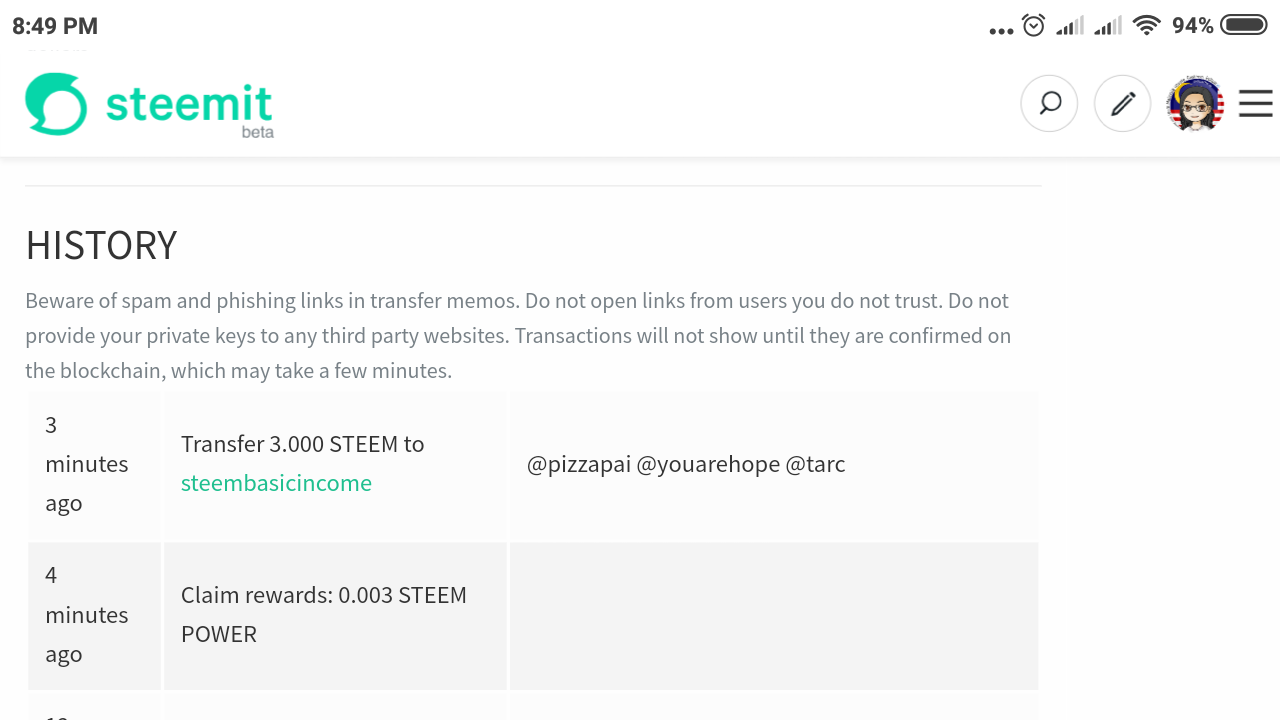Screen dimensions: 1280x720
Task: Open the steembasicincome account link
Action: pos(276,483)
